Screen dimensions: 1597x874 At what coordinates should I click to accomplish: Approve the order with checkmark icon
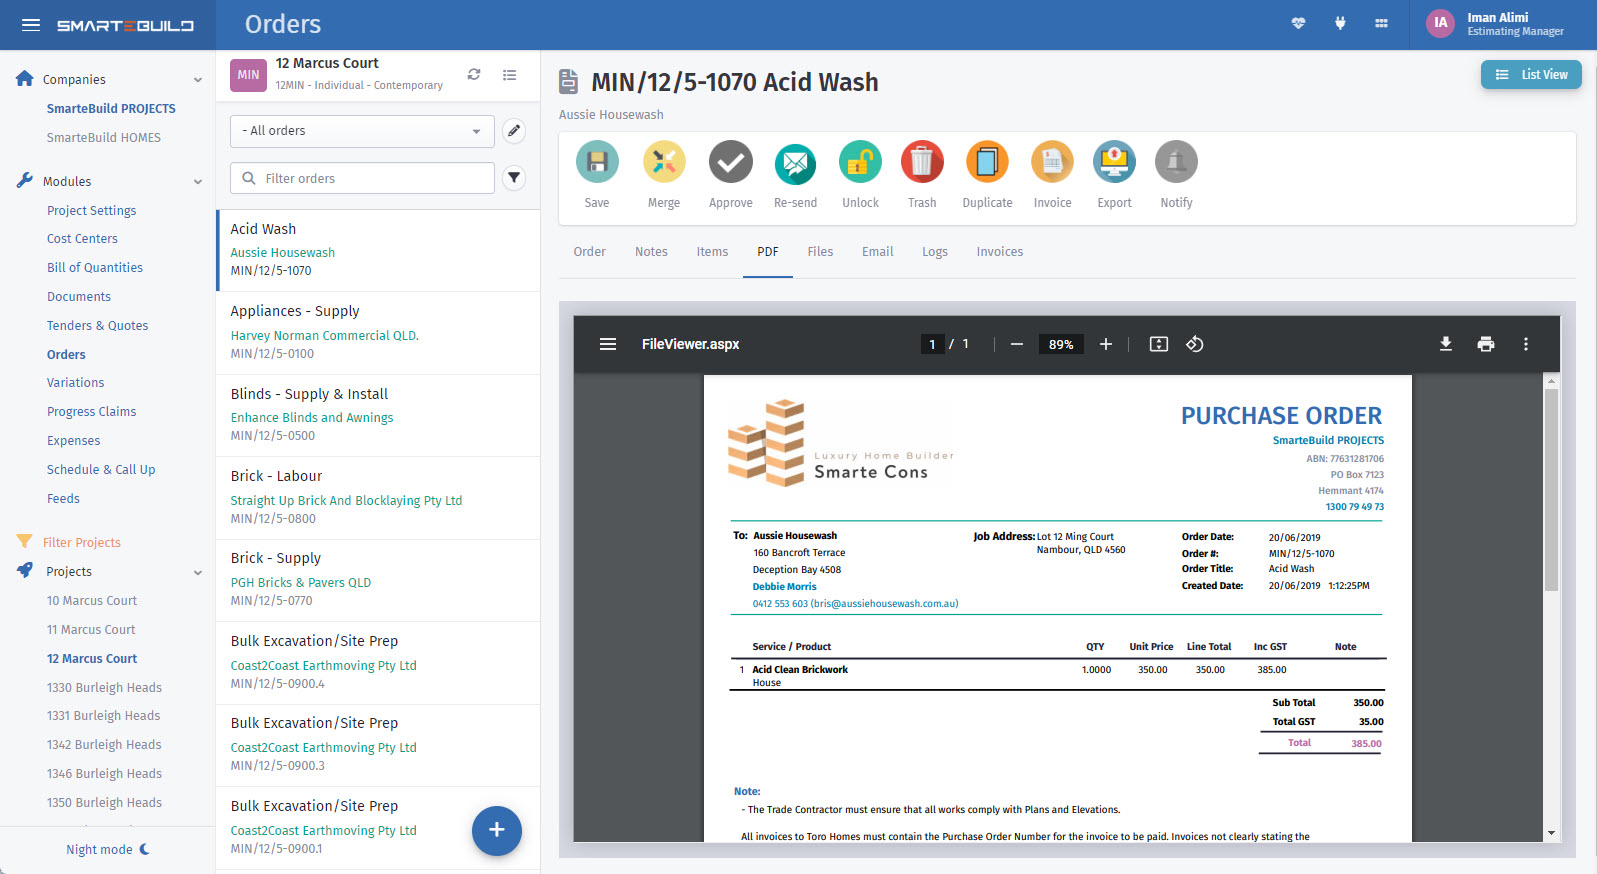pos(731,162)
